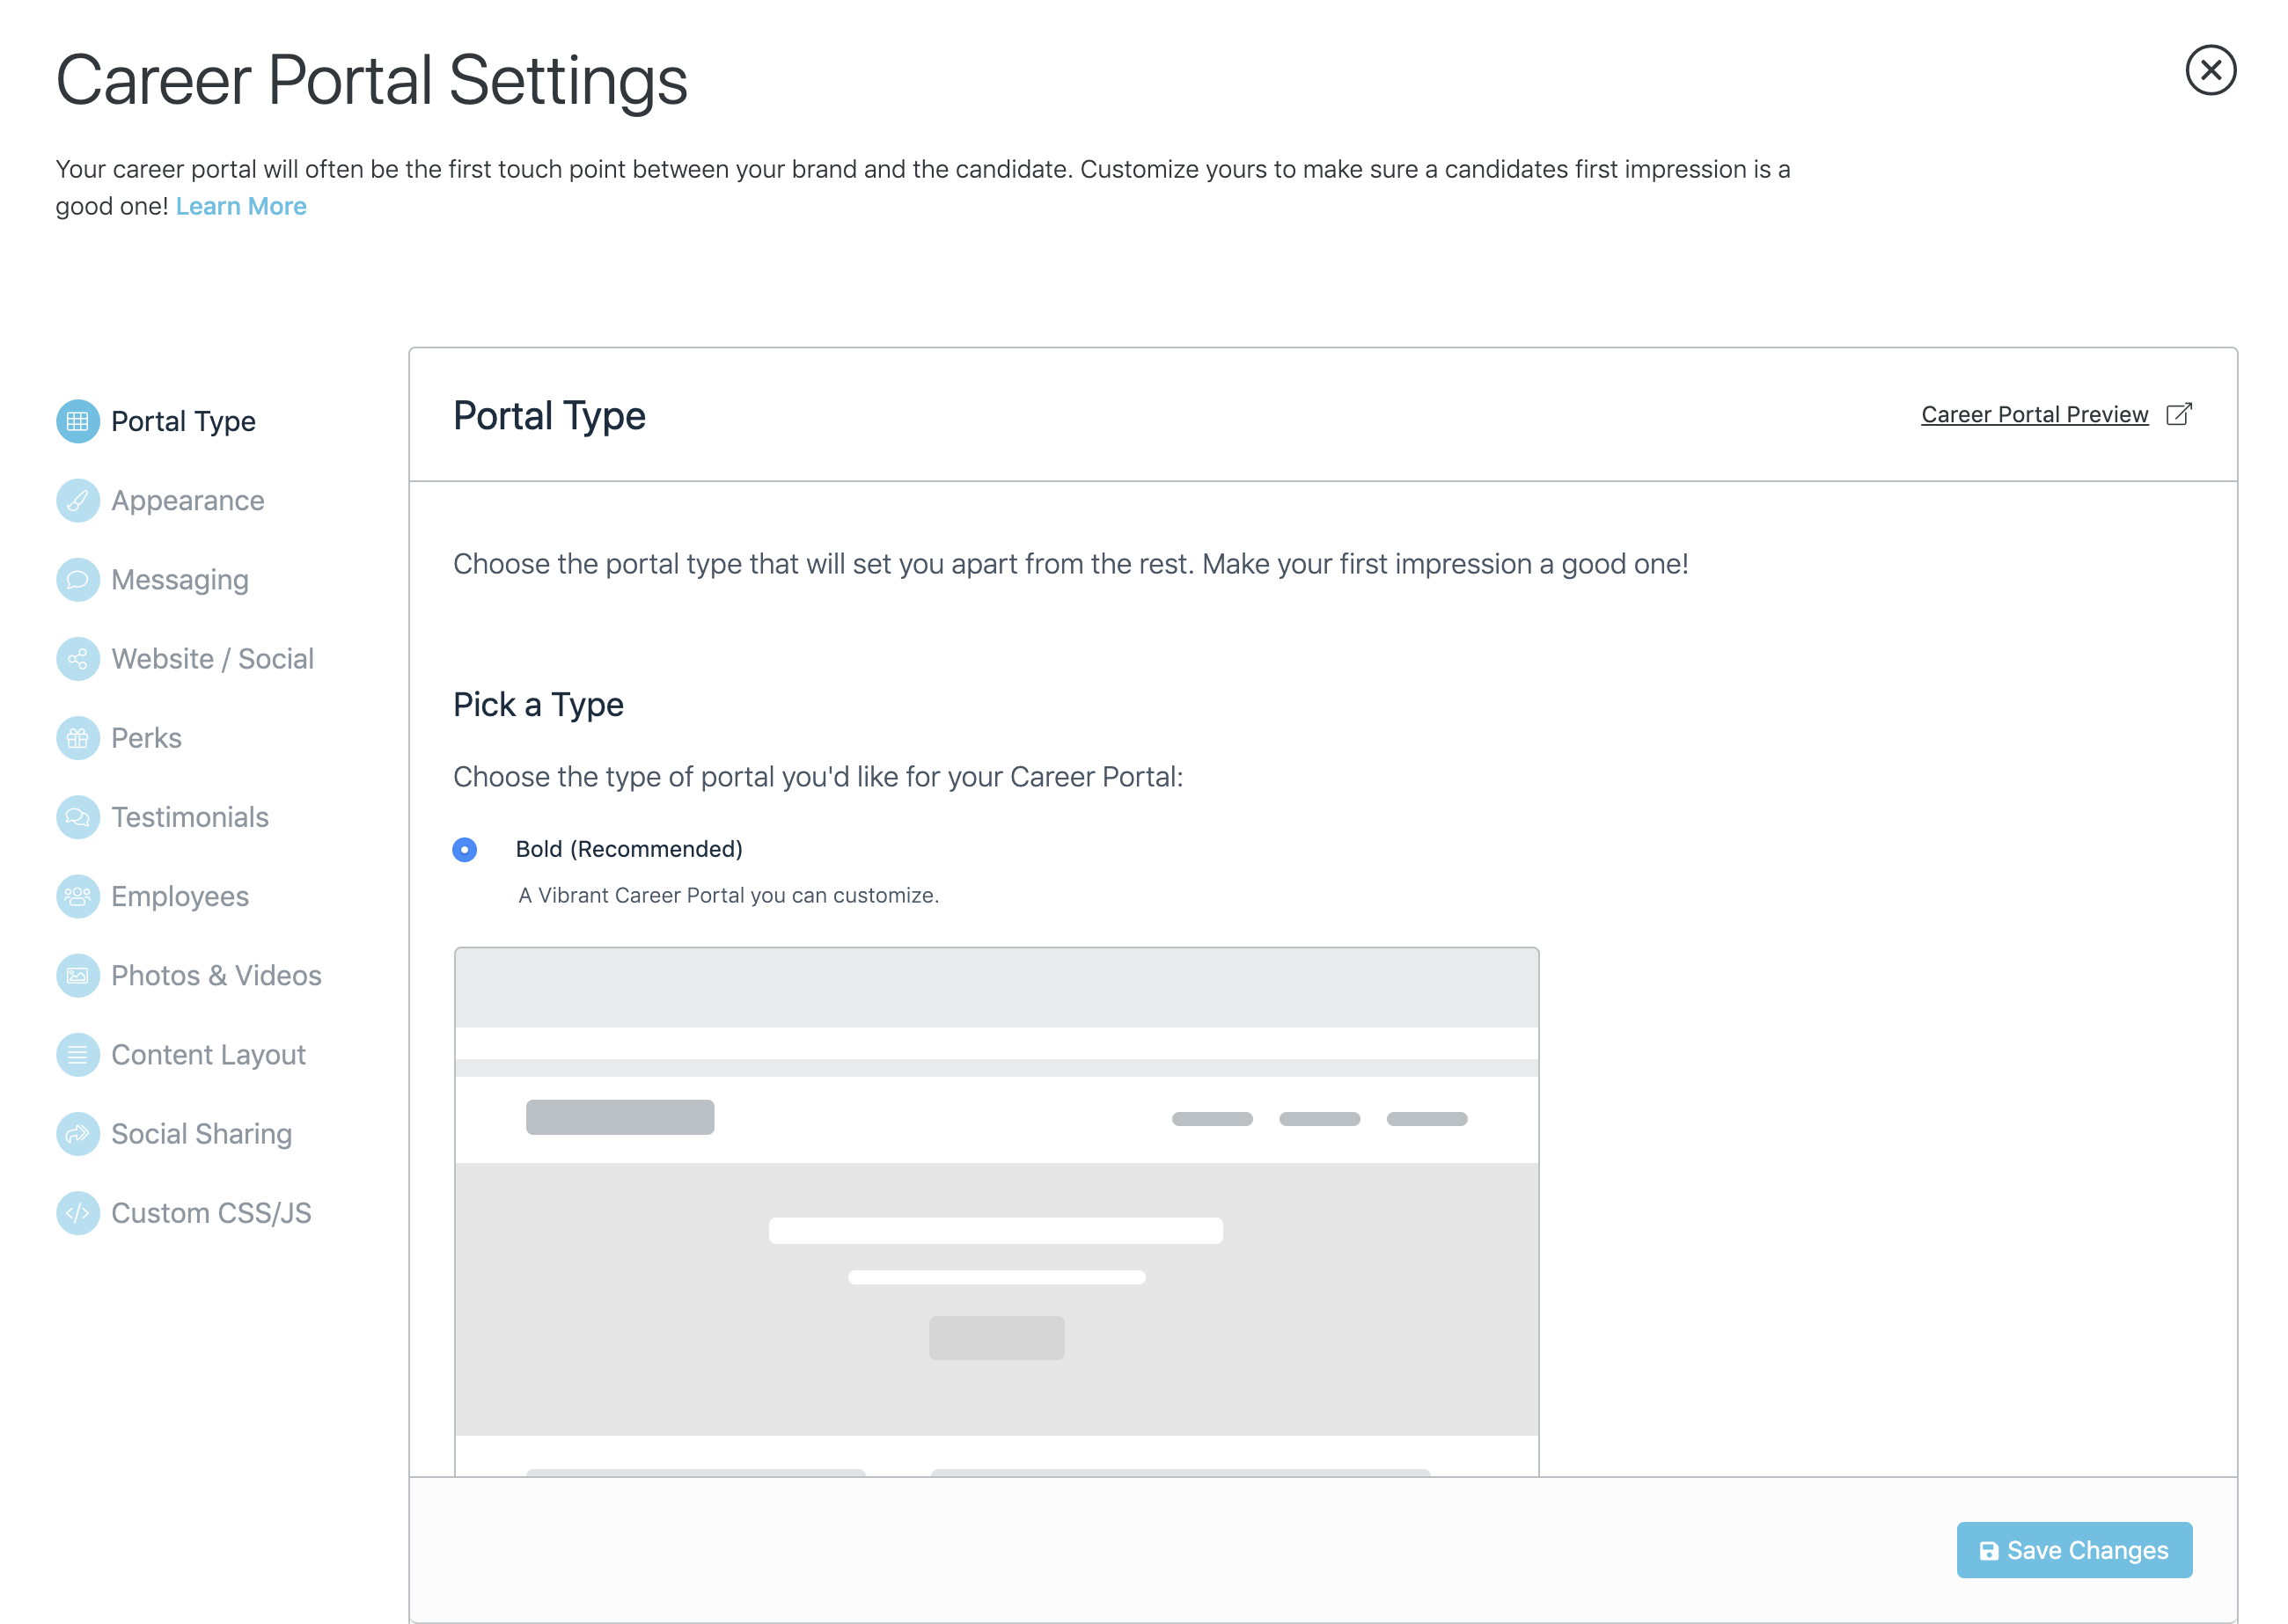This screenshot has width=2288, height=1624.
Task: Click the Website / Social share icon
Action: pyautogui.click(x=77, y=659)
